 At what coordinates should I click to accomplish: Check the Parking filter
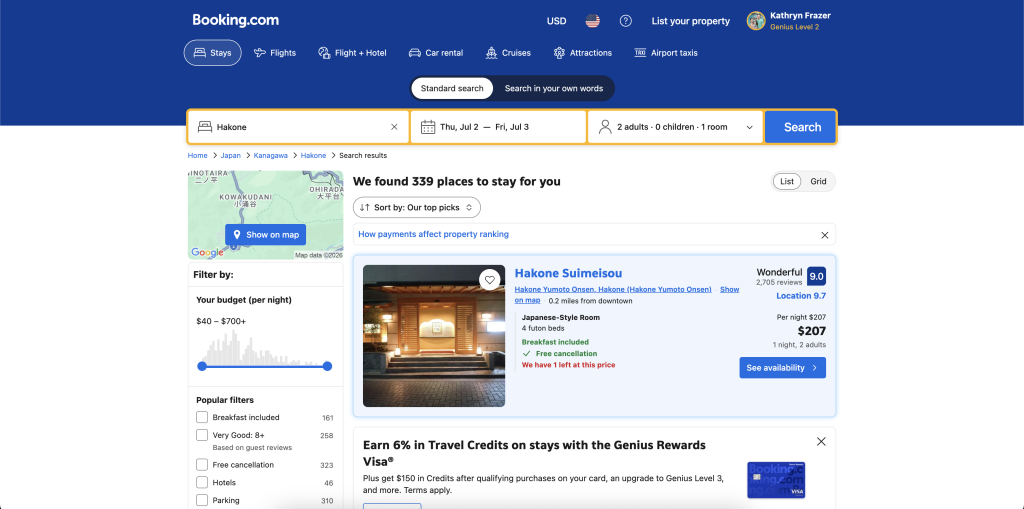(x=202, y=500)
